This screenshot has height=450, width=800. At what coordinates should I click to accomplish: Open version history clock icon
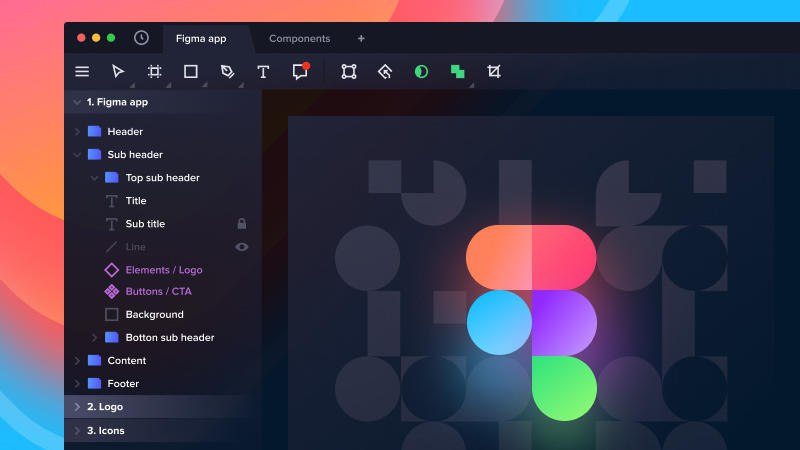point(141,38)
